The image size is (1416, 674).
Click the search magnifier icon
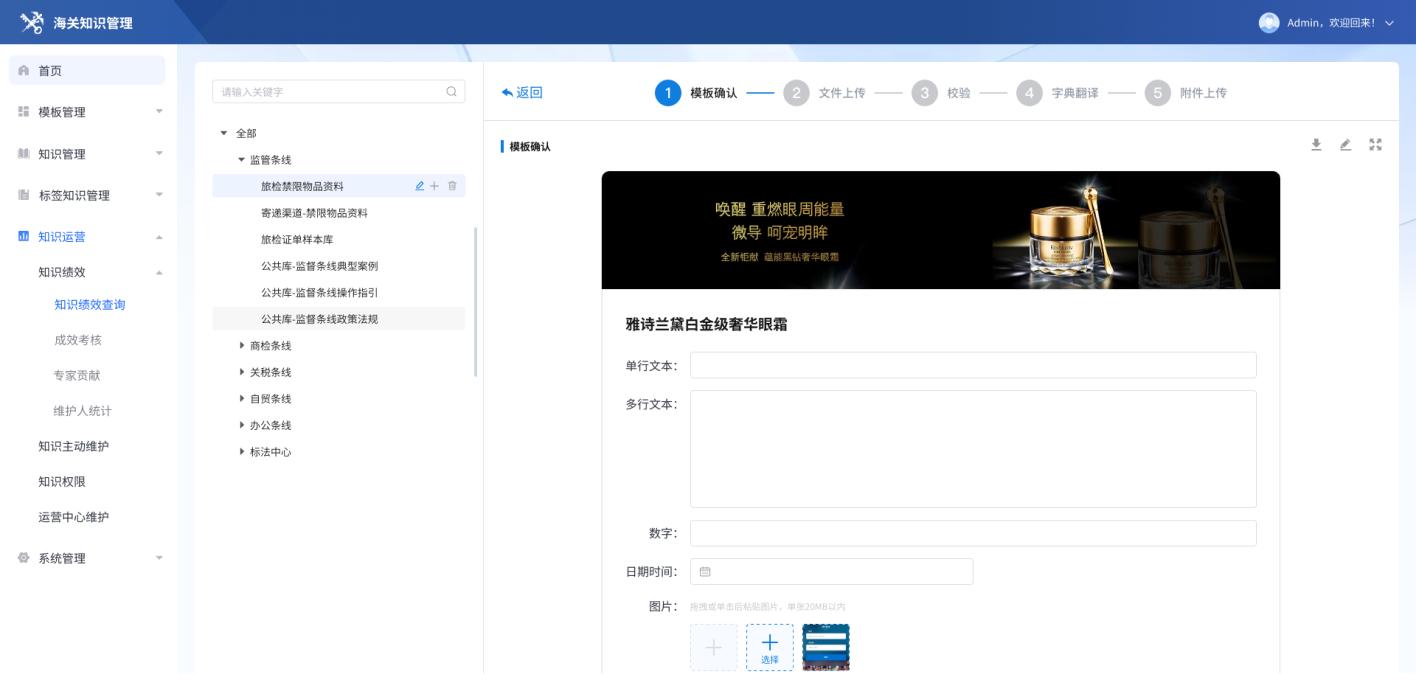coord(452,91)
